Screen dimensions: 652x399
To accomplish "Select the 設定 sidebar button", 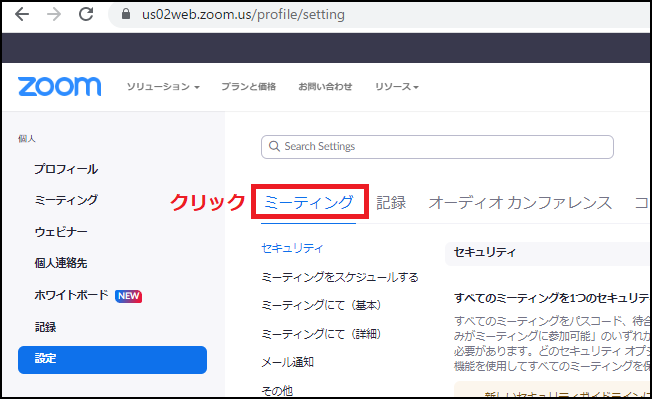I will (x=112, y=360).
